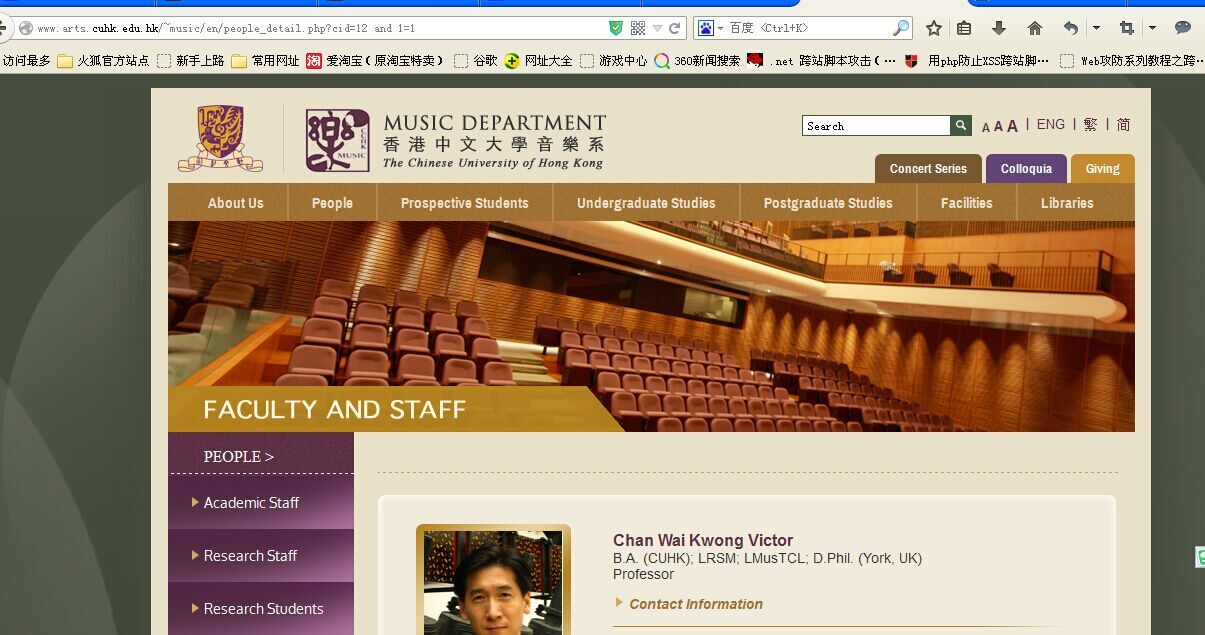Switch language to ENG
This screenshot has width=1205, height=635.
pyautogui.click(x=1051, y=124)
